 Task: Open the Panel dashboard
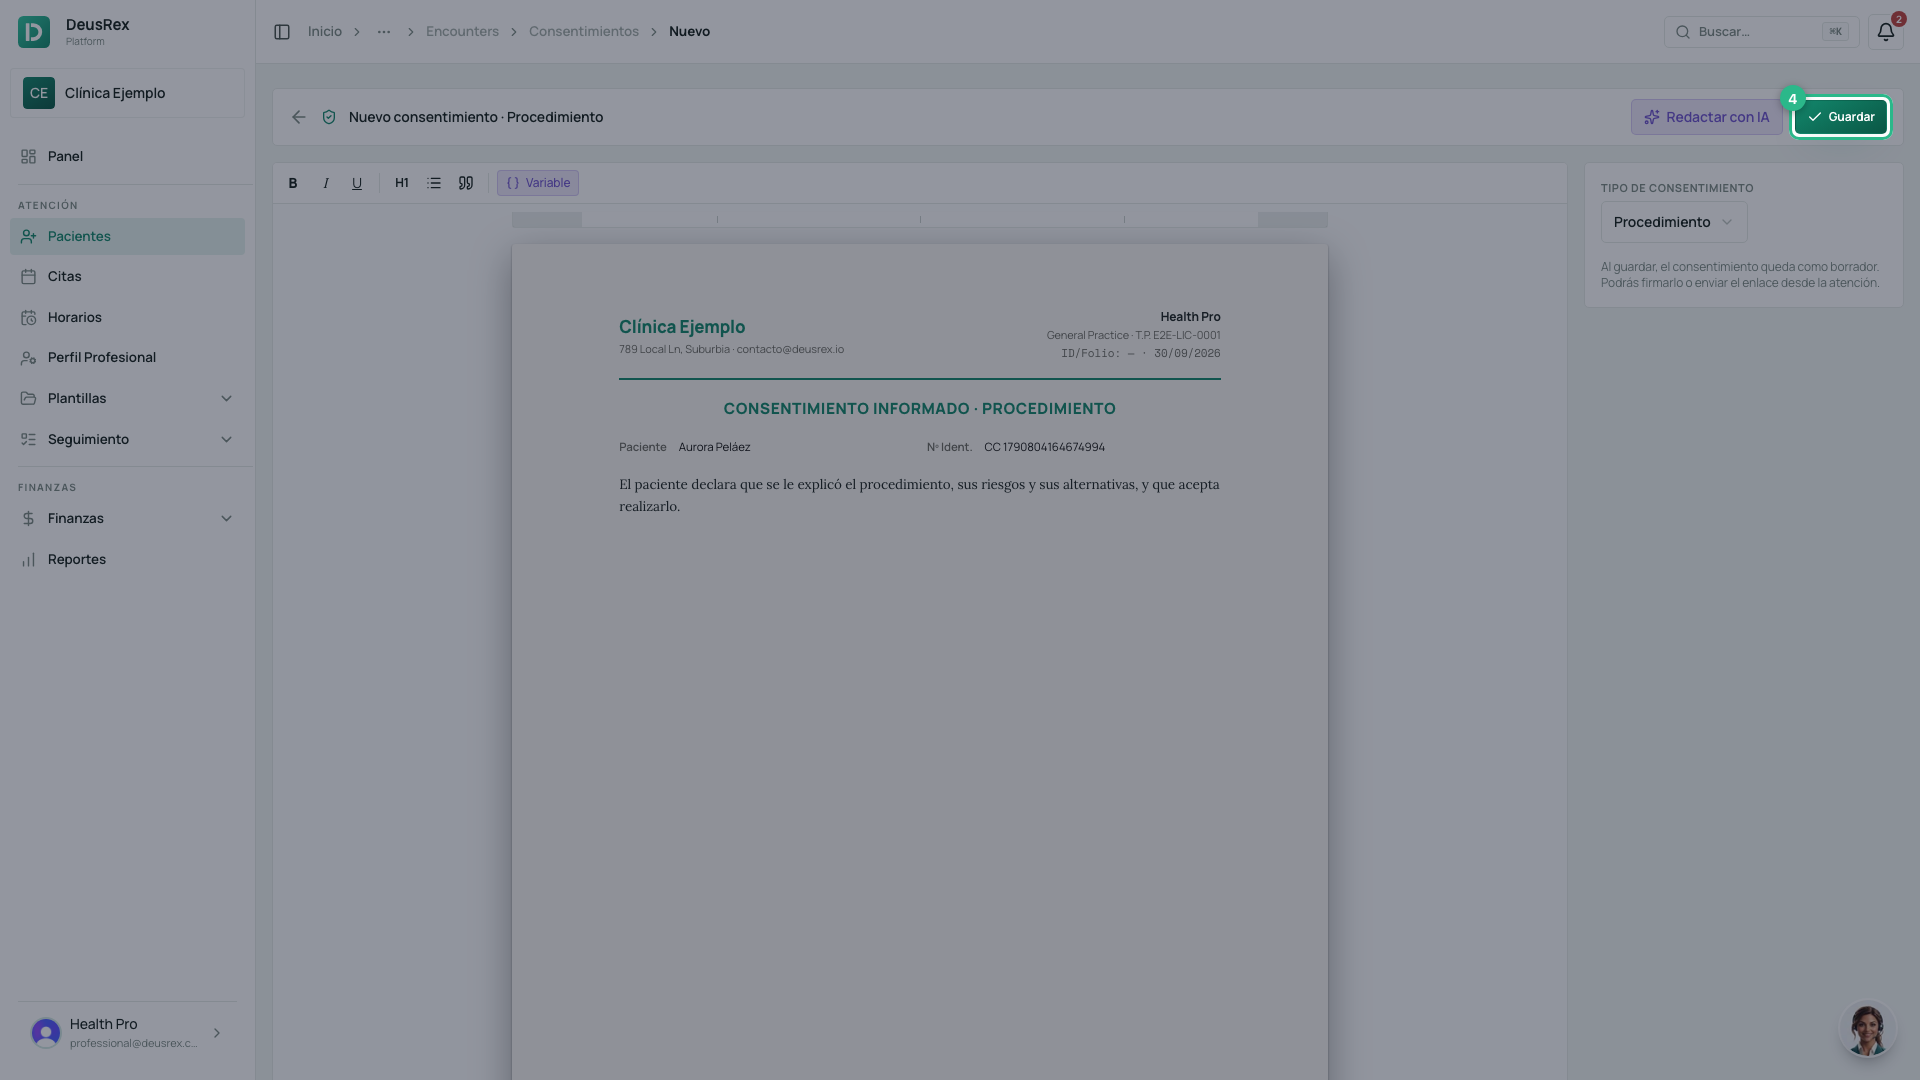[x=127, y=156]
